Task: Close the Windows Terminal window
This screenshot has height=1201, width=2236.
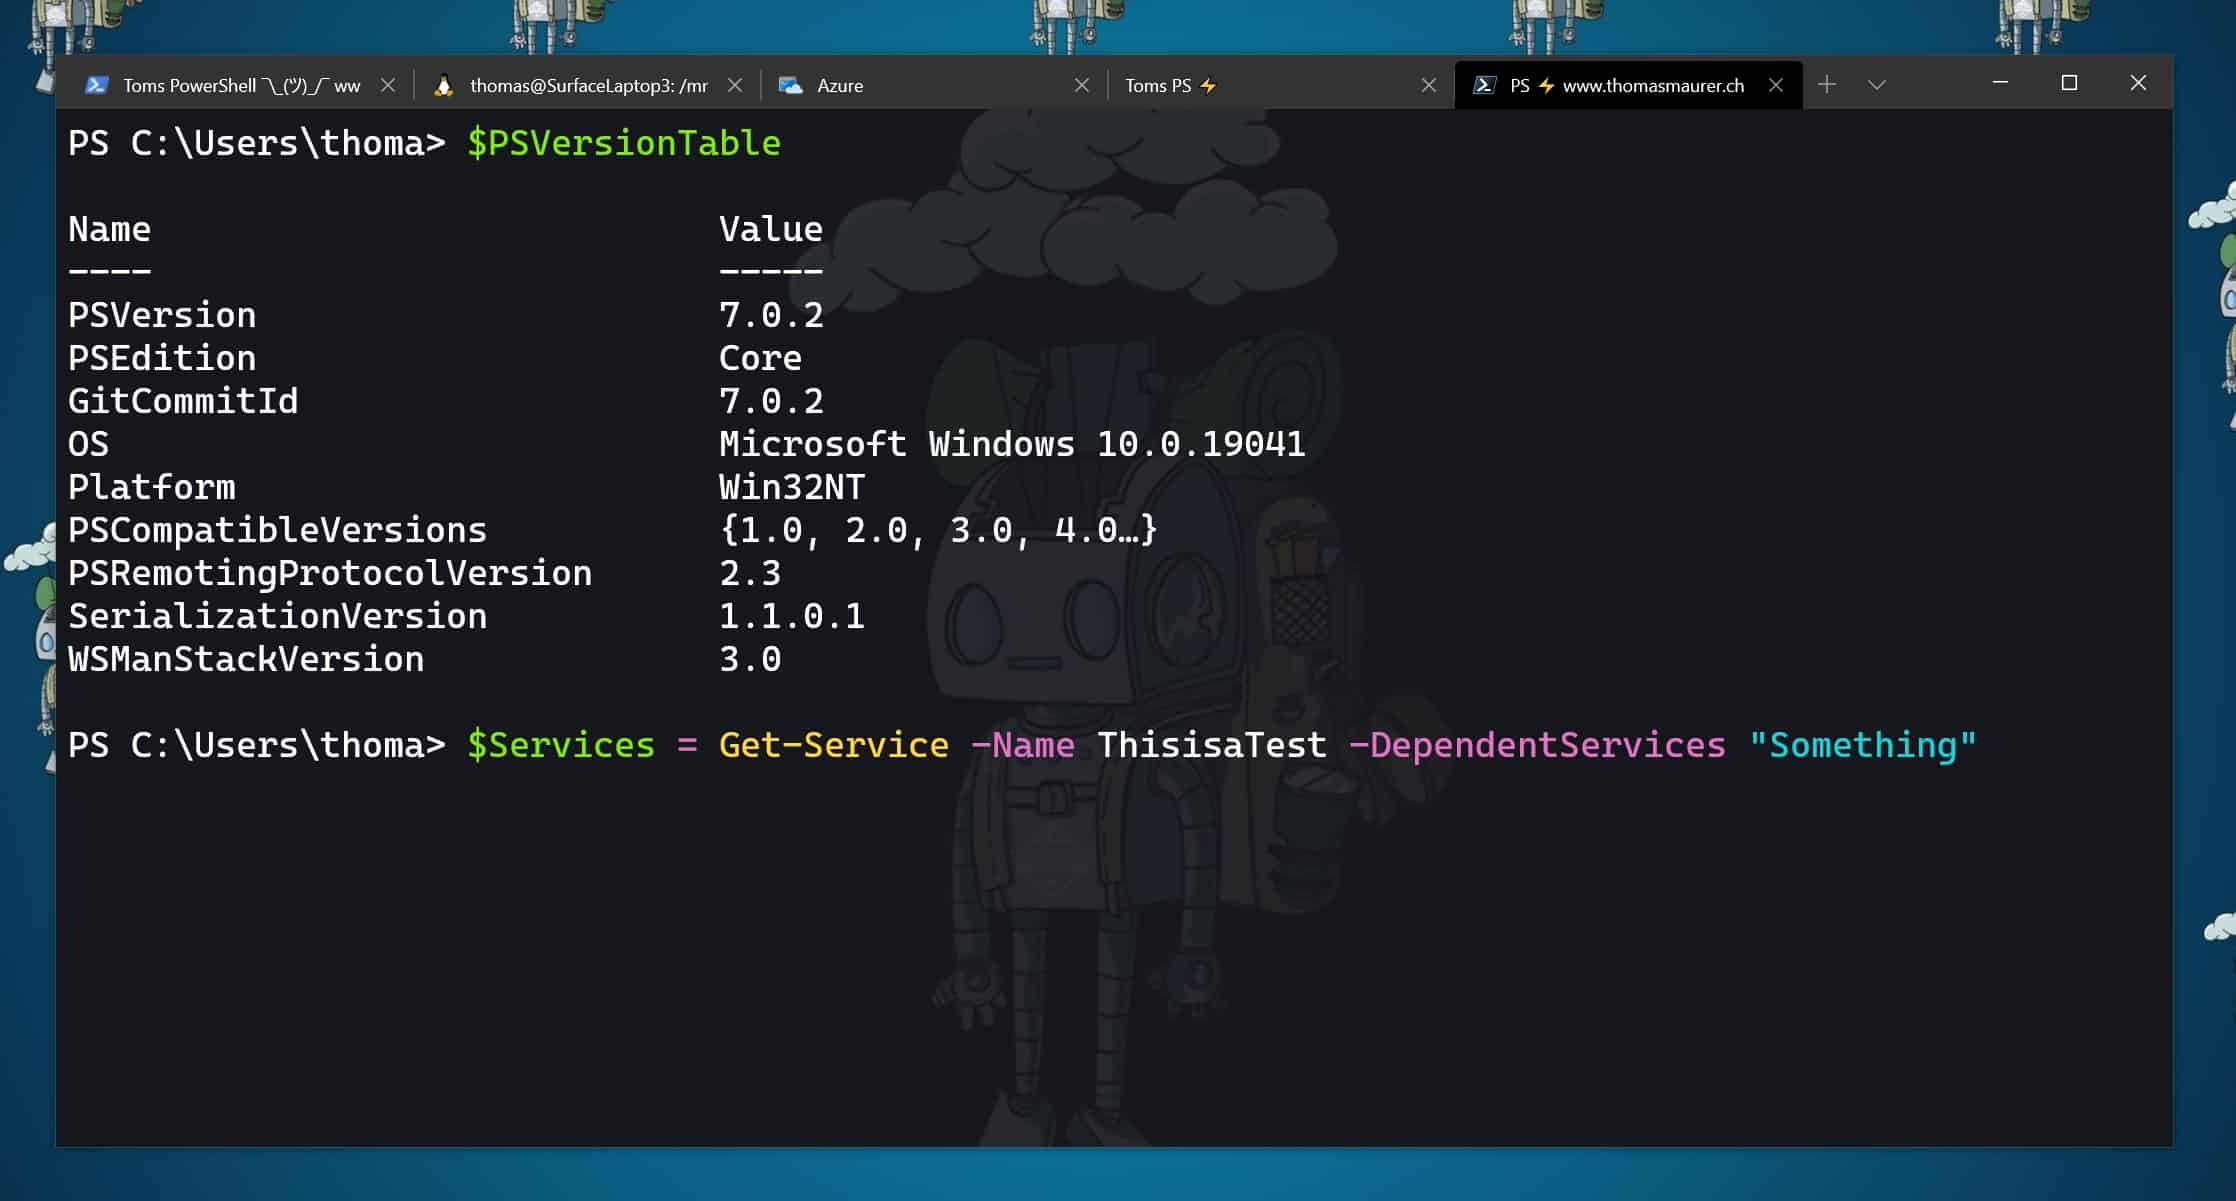Action: tap(2138, 83)
